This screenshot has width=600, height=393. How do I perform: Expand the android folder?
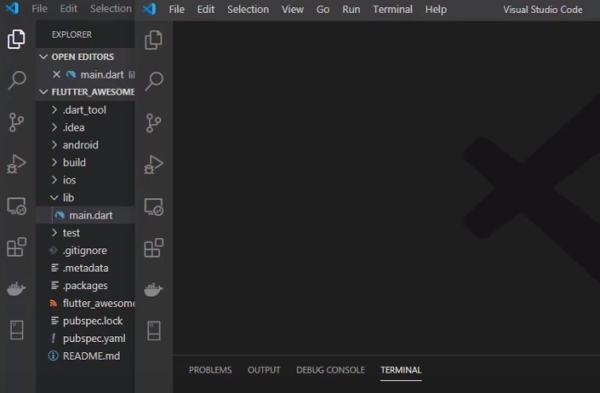pos(54,145)
